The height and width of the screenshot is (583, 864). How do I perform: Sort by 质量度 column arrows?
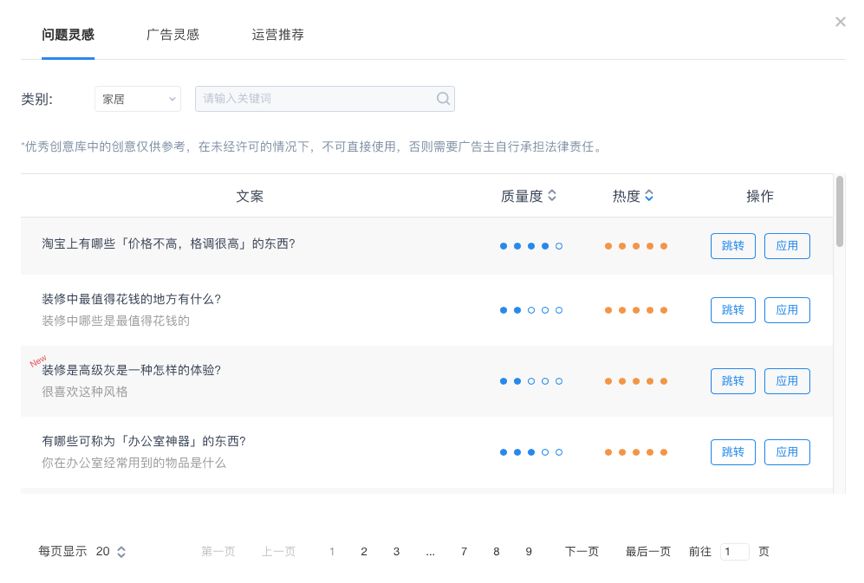(552, 196)
